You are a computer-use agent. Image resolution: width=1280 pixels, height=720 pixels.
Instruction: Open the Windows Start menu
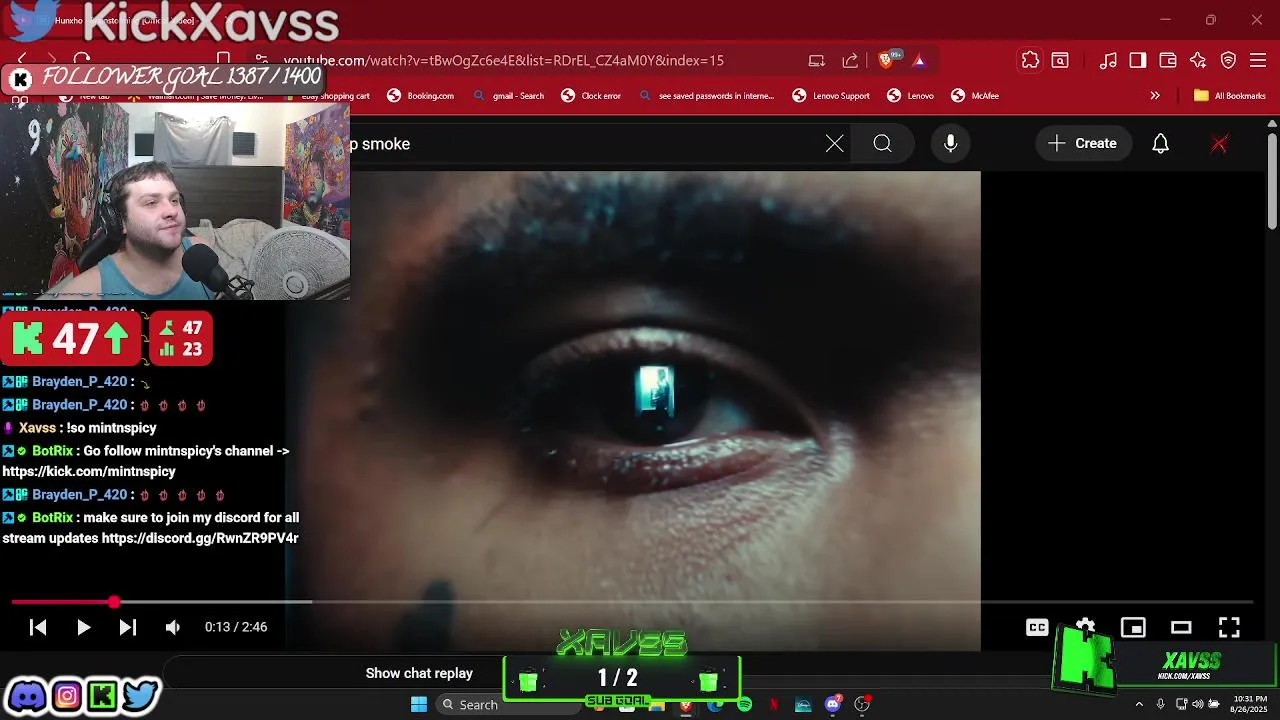(419, 705)
